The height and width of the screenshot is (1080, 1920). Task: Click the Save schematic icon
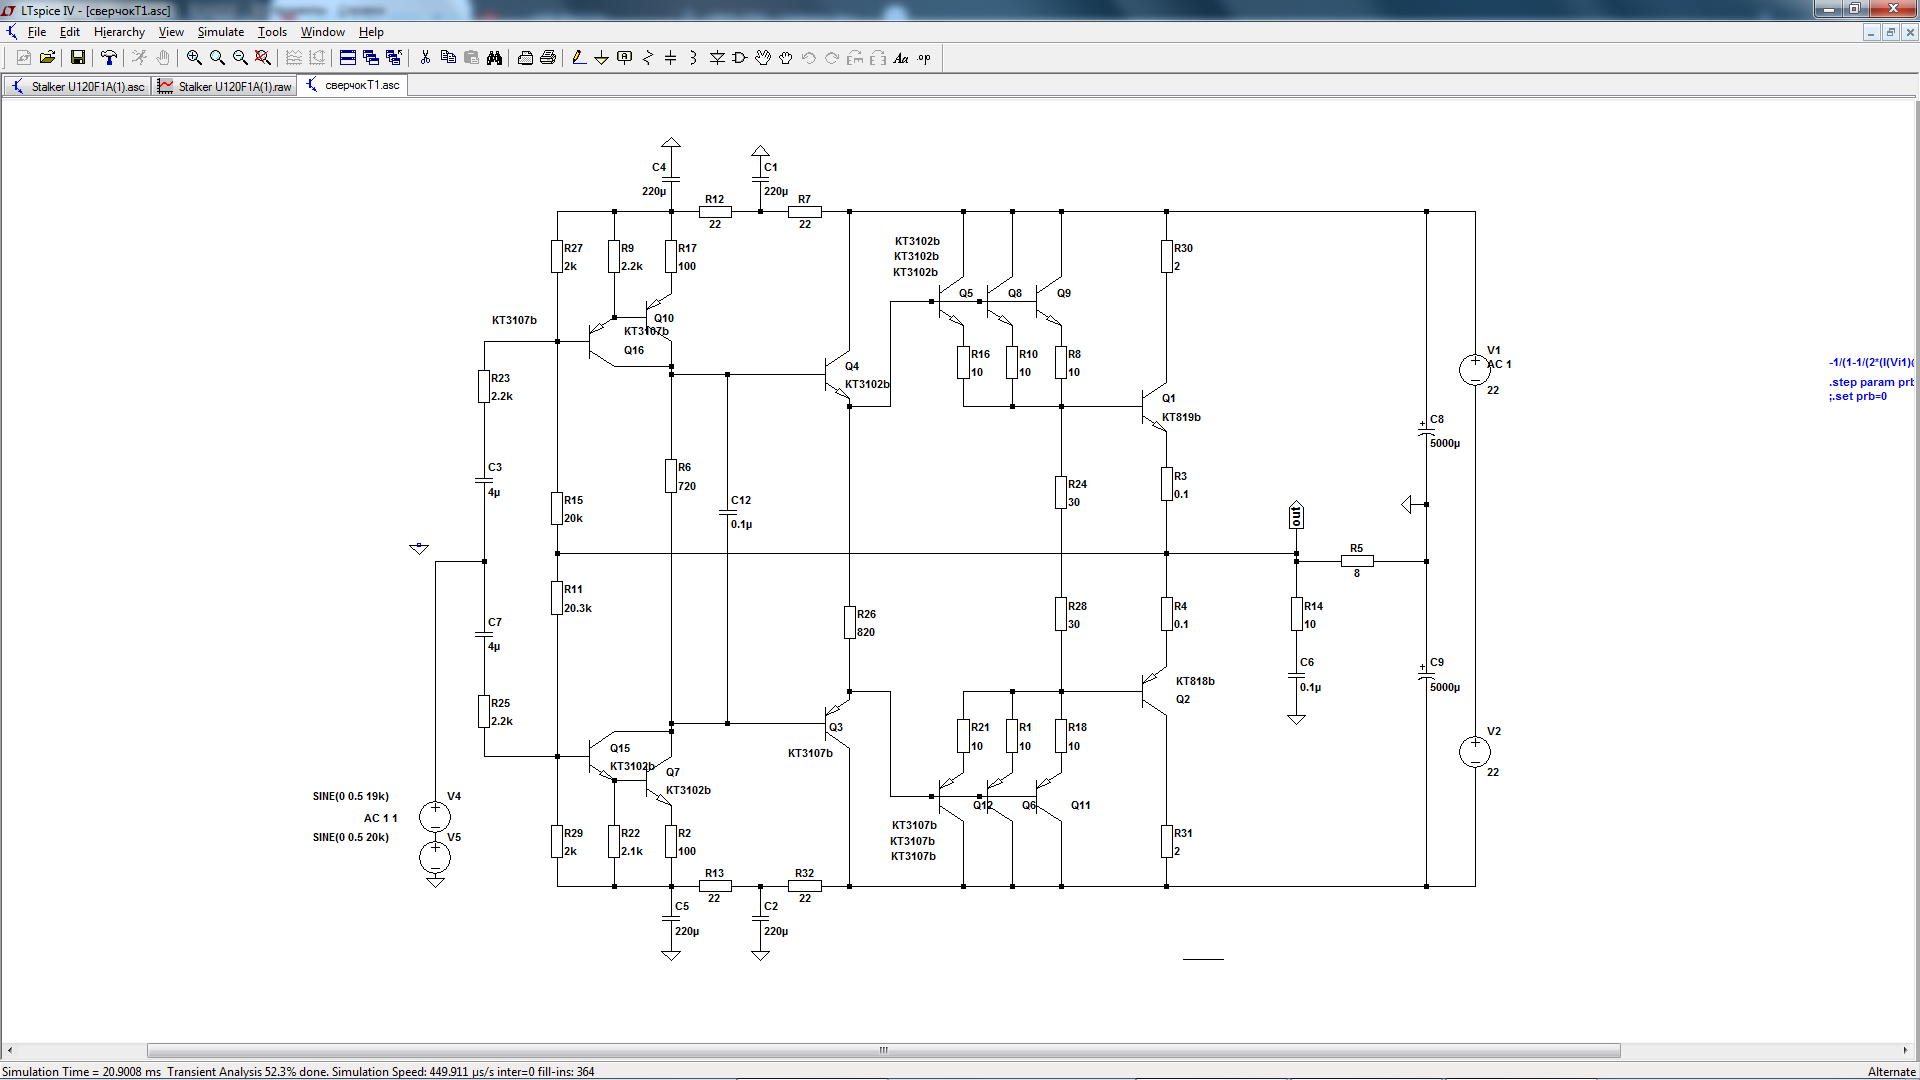click(x=77, y=58)
